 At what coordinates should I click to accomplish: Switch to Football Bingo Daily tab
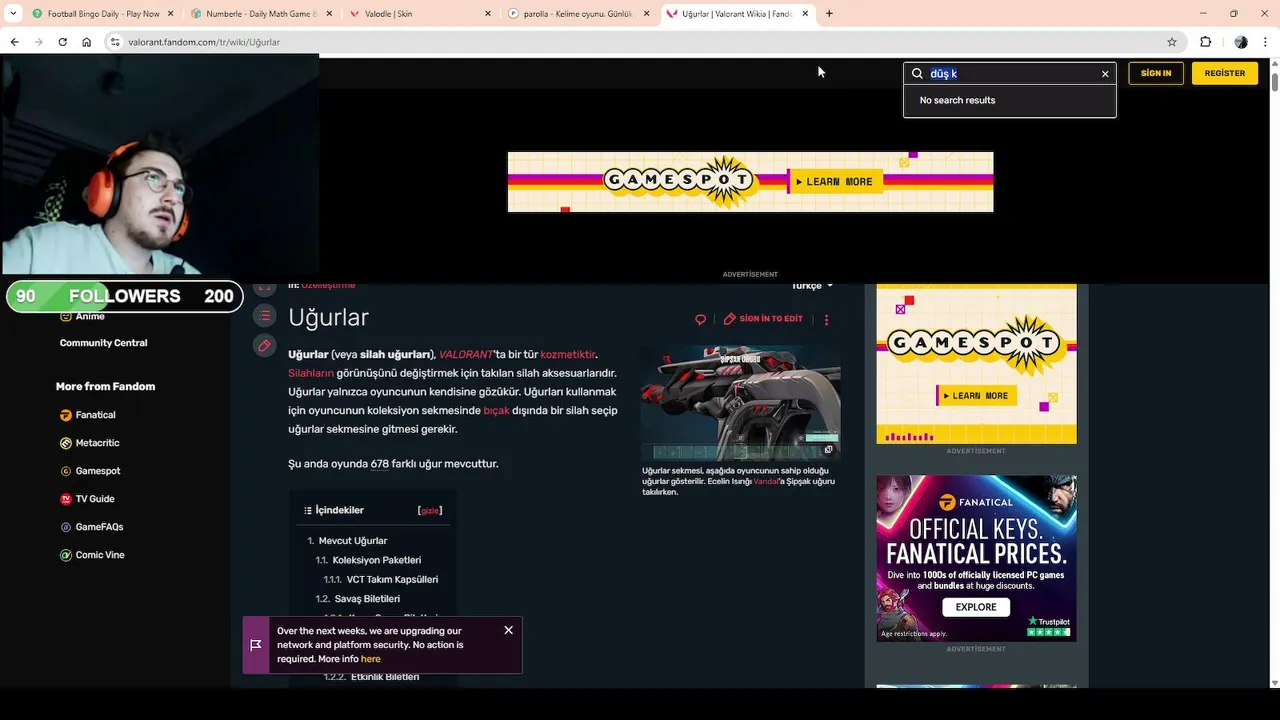pyautogui.click(x=101, y=14)
